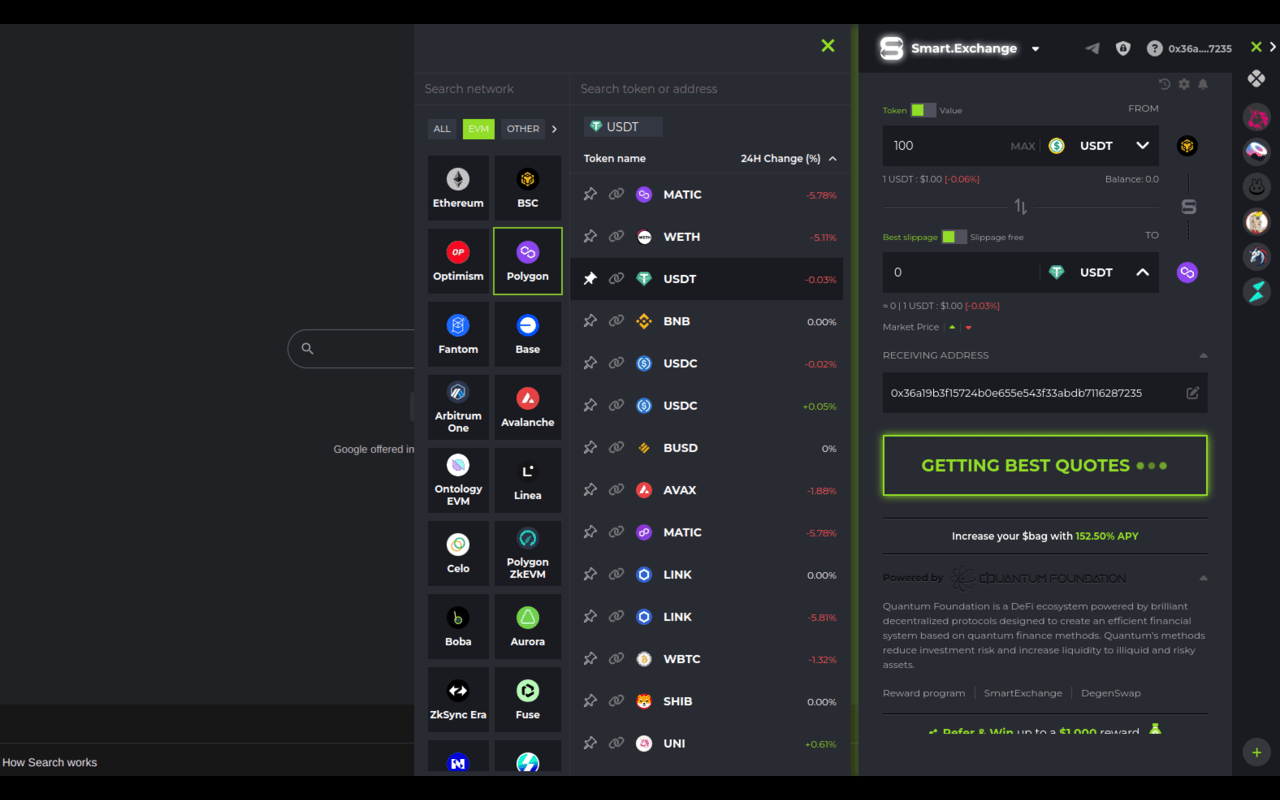Collapse the TO token selector chevron
This screenshot has width=1280, height=800.
click(1142, 271)
